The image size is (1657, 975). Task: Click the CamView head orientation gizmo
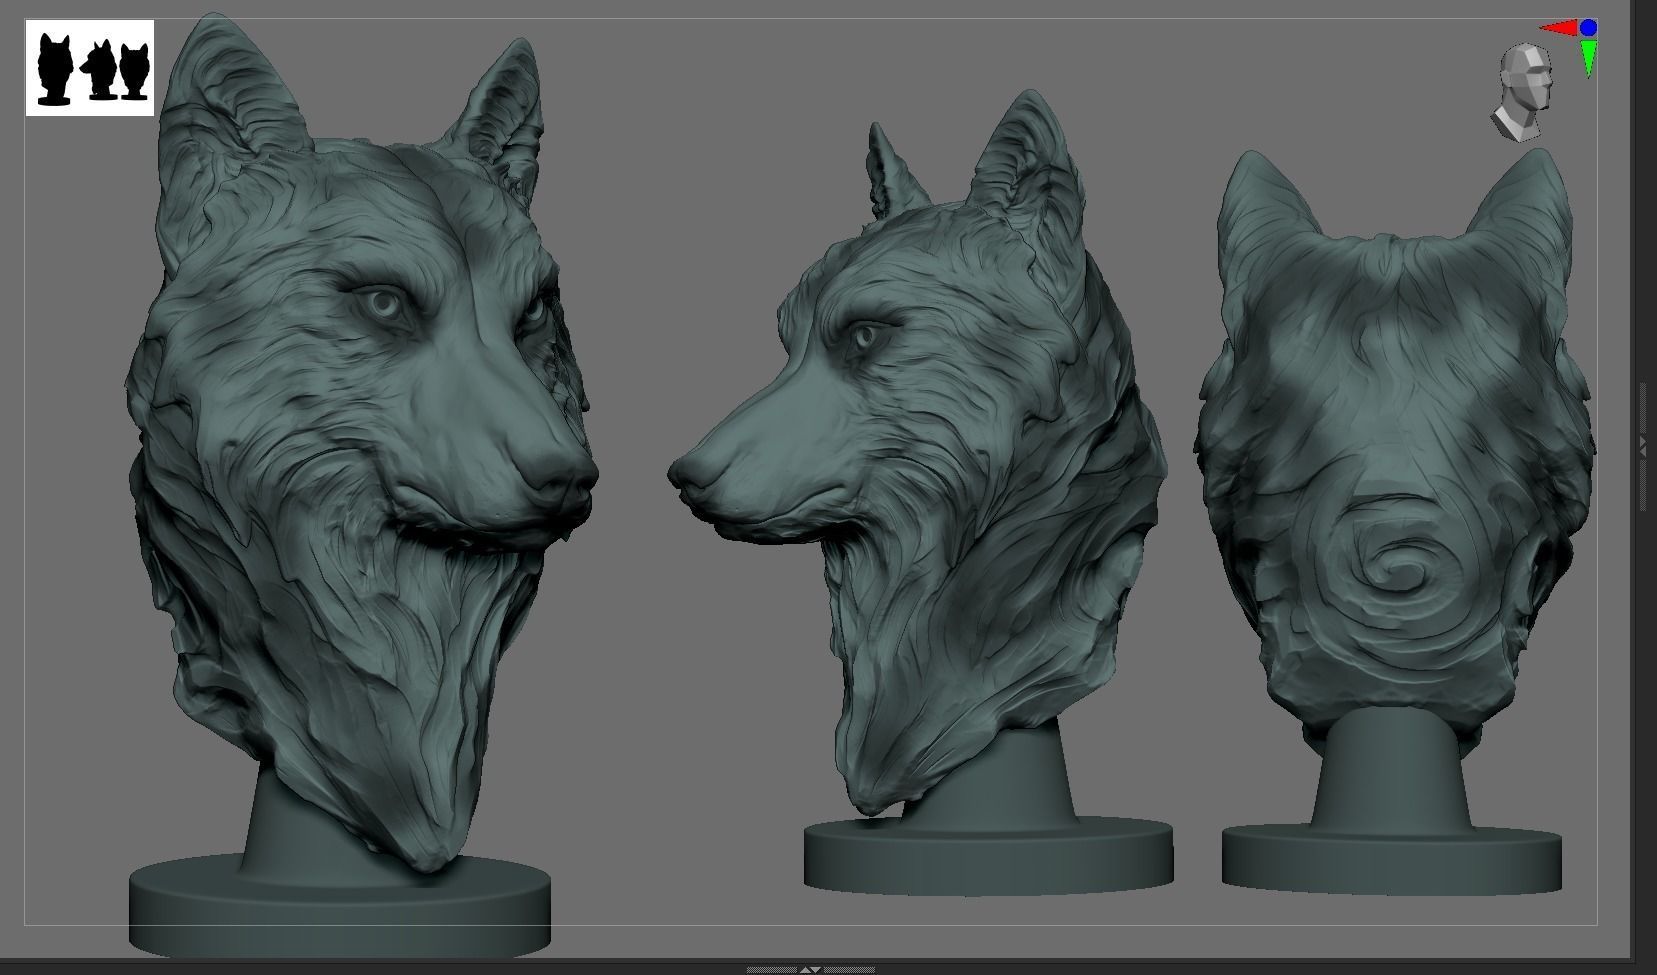(1523, 92)
